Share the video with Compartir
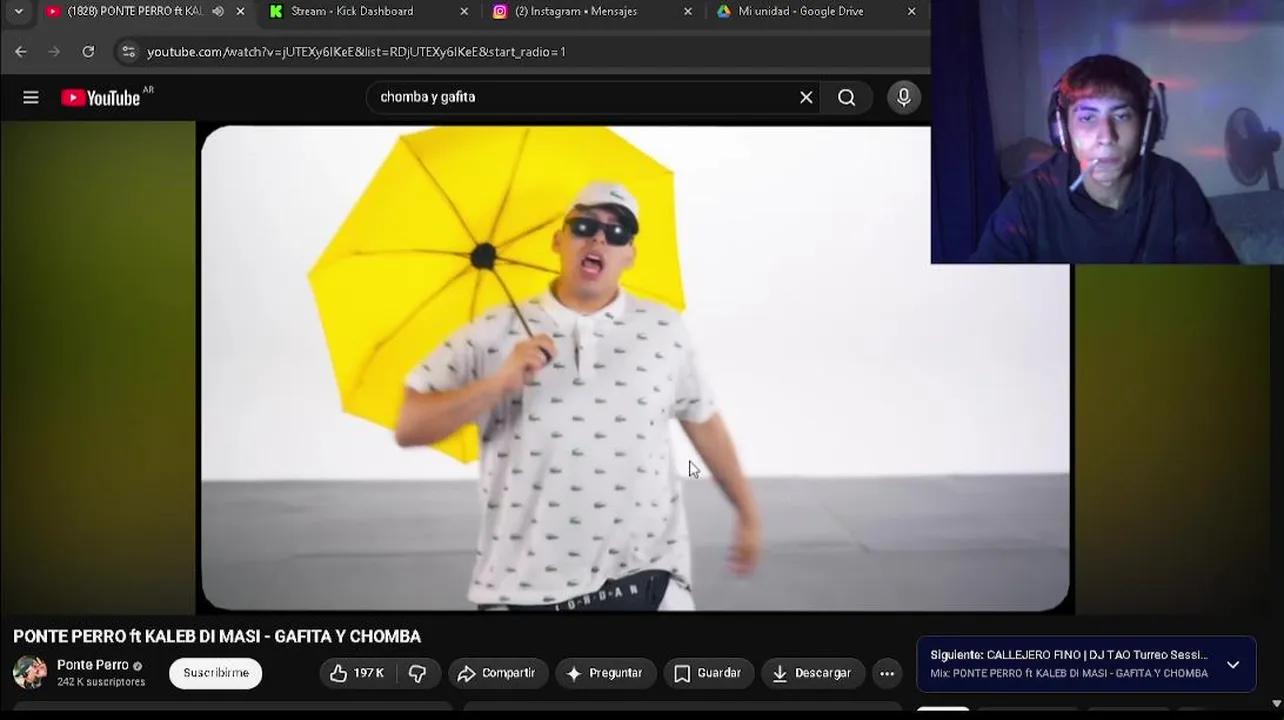 tap(497, 673)
